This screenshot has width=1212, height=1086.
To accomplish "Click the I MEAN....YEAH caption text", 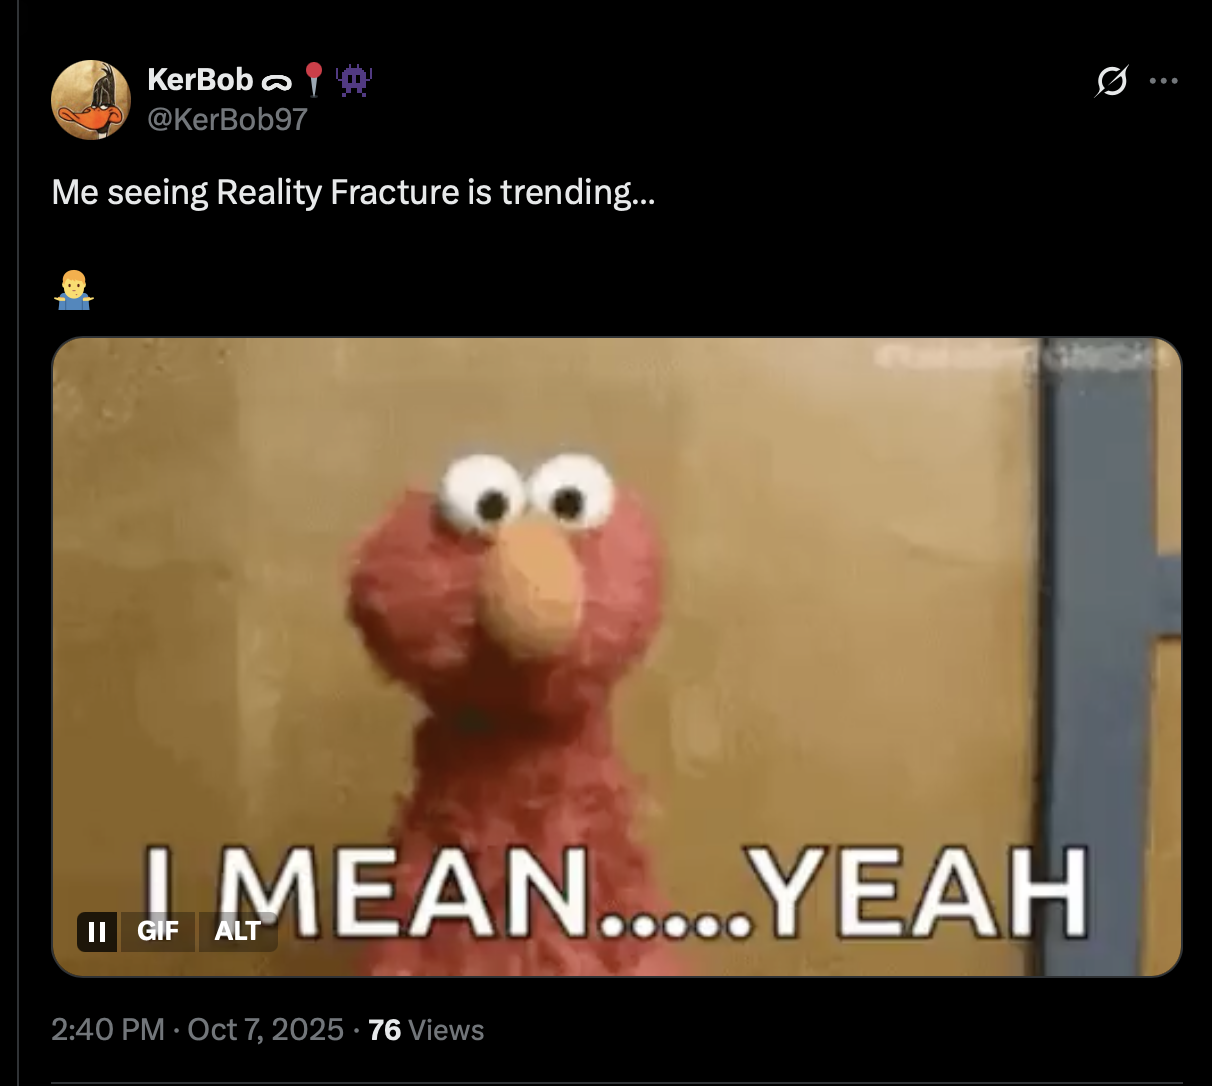I will point(617,893).
